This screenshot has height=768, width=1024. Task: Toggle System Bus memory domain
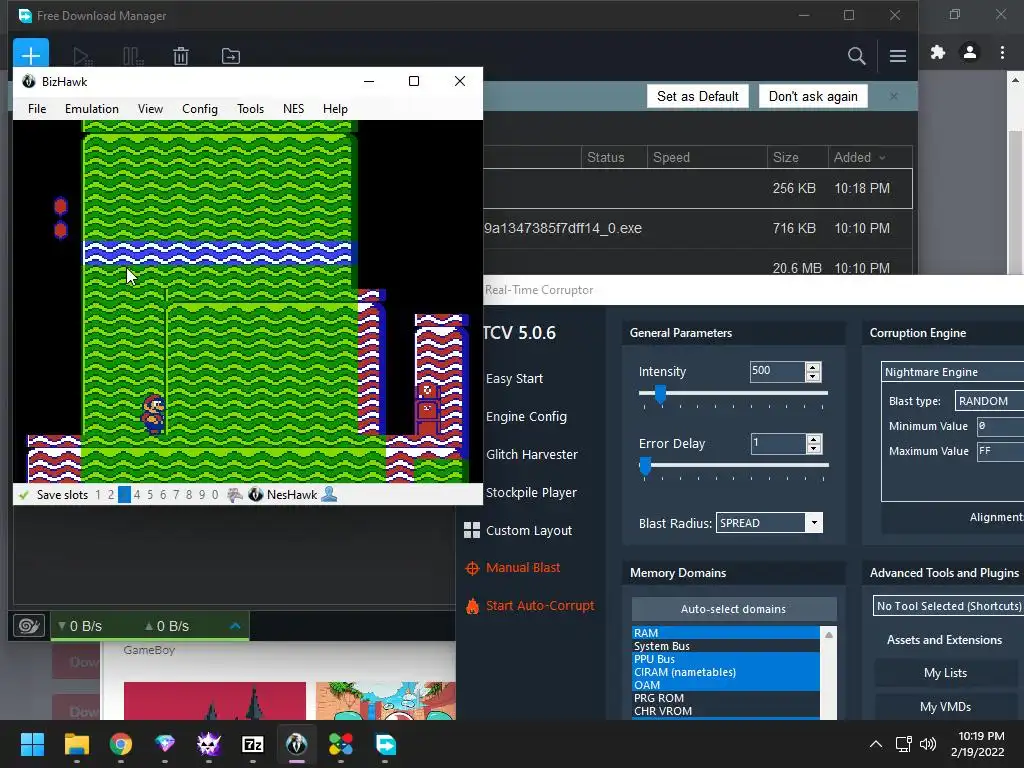(726, 646)
